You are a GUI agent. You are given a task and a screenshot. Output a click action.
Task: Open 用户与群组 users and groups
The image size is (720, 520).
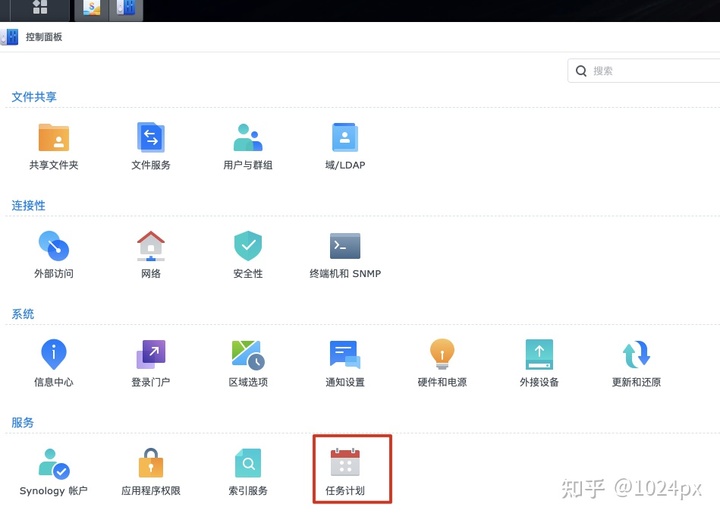247,137
